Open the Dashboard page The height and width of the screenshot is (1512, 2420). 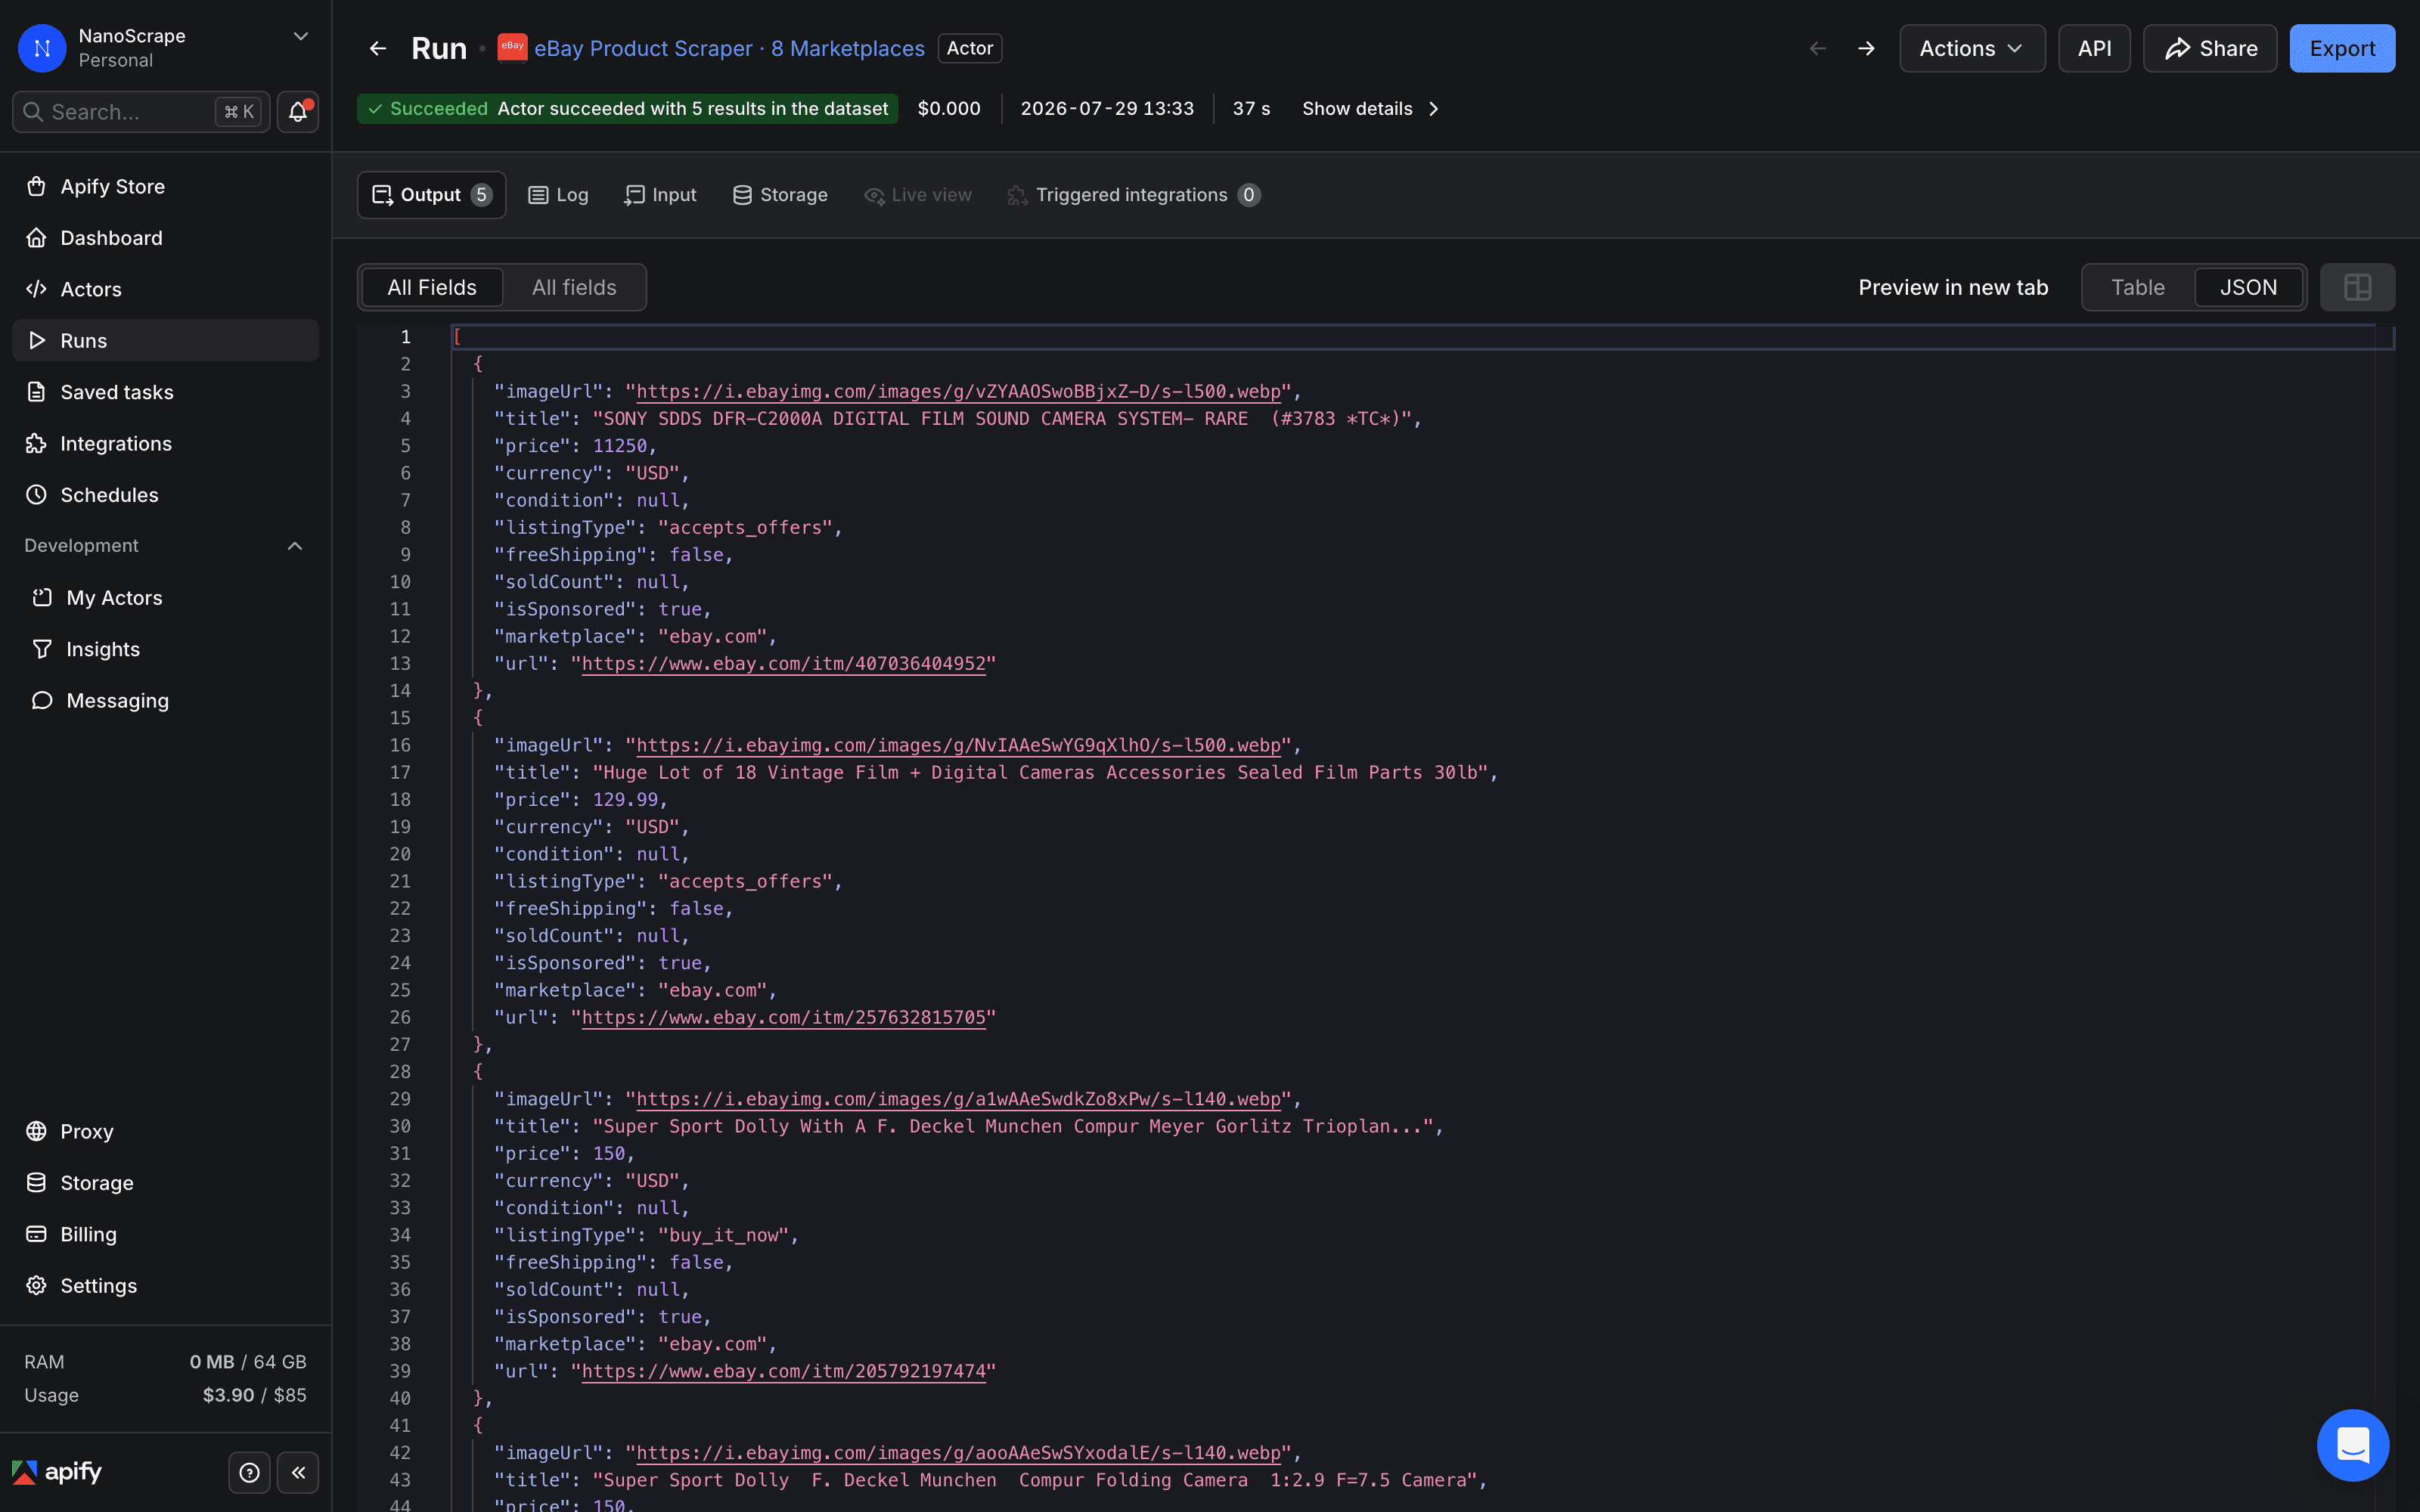165,238
